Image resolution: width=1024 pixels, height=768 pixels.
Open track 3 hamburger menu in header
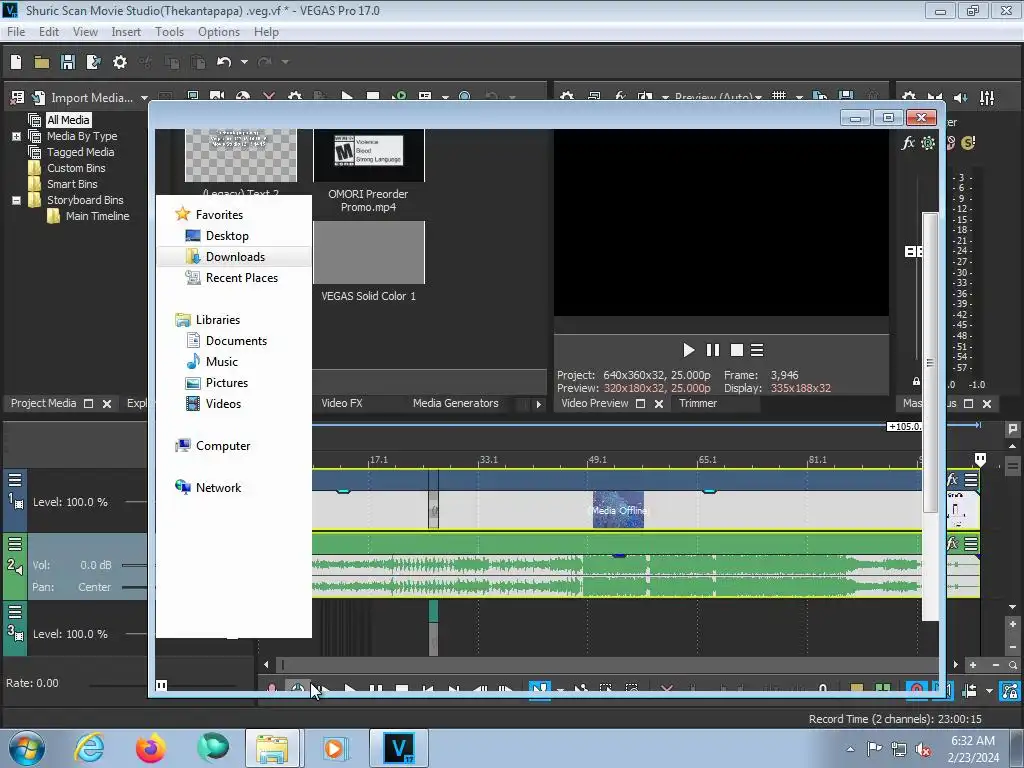[x=15, y=611]
